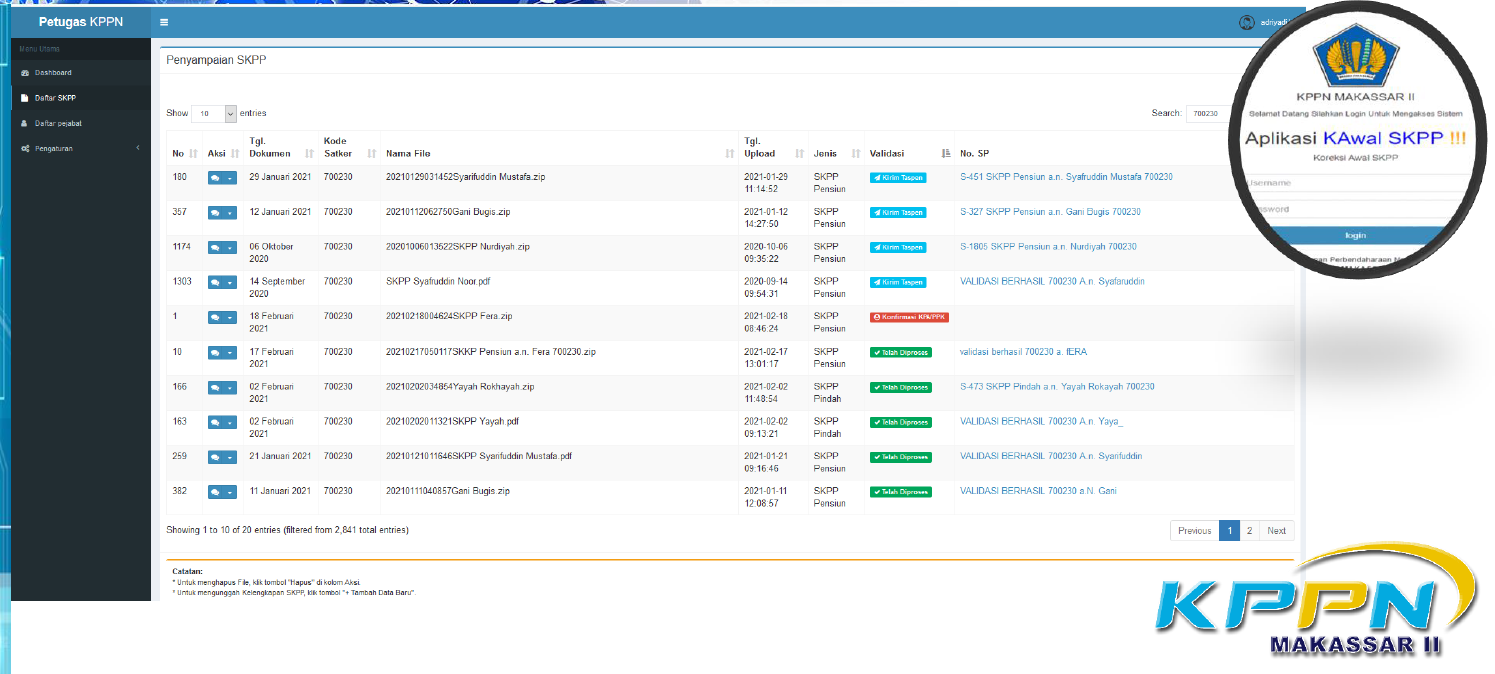Click the Search input field with 700230
Screen dimensions: 1495x674
click(x=1211, y=114)
